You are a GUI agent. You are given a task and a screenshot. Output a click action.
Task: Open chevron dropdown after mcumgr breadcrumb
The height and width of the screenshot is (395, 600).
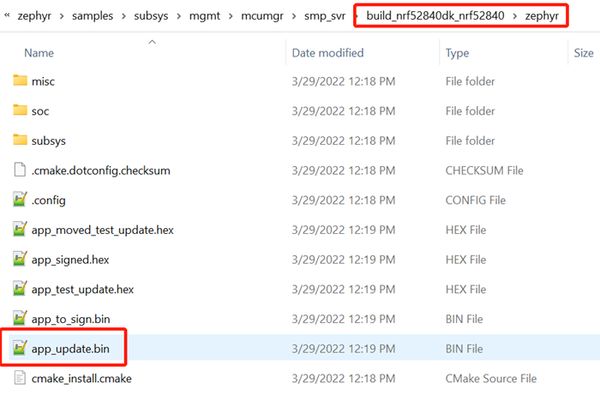pyautogui.click(x=294, y=16)
